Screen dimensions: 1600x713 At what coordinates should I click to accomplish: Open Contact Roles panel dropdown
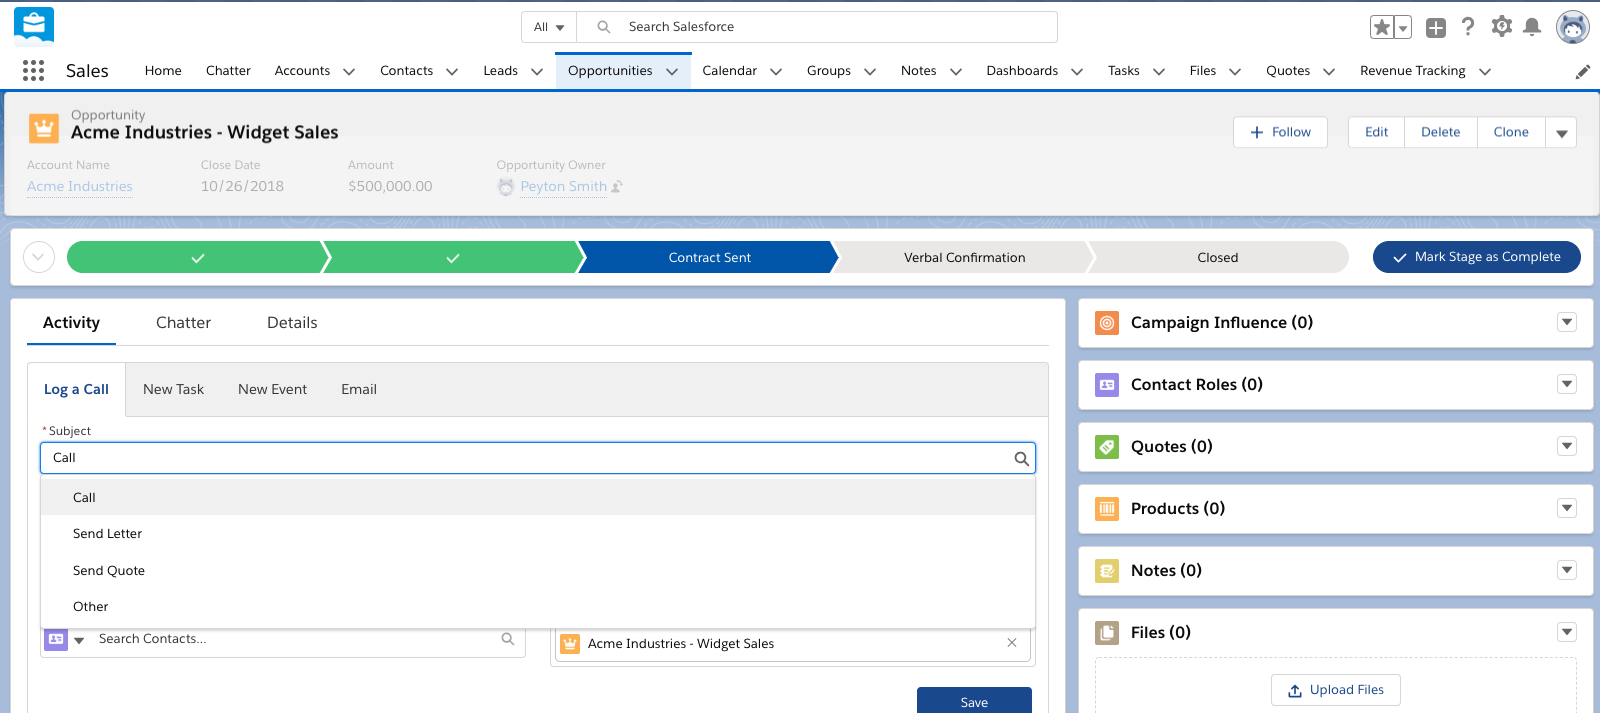click(1567, 384)
